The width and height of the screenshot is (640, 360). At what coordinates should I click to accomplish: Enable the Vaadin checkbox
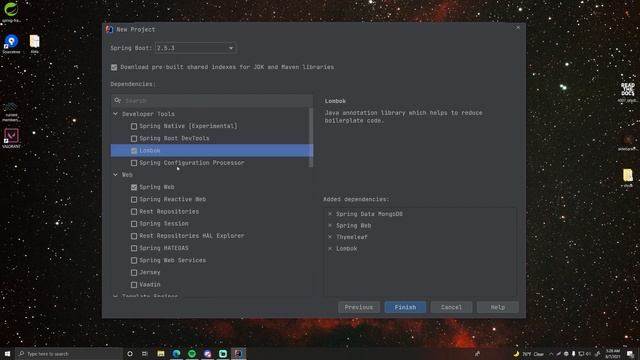[x=134, y=285]
